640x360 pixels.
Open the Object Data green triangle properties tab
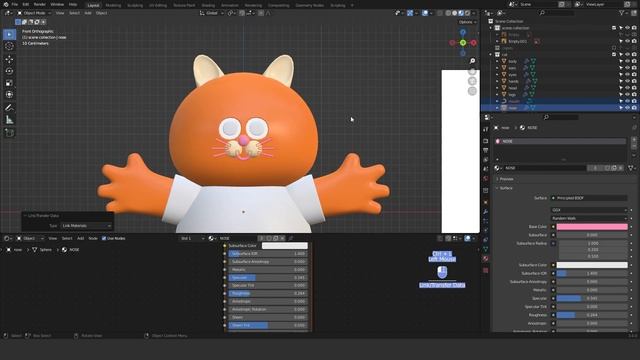pos(485,249)
